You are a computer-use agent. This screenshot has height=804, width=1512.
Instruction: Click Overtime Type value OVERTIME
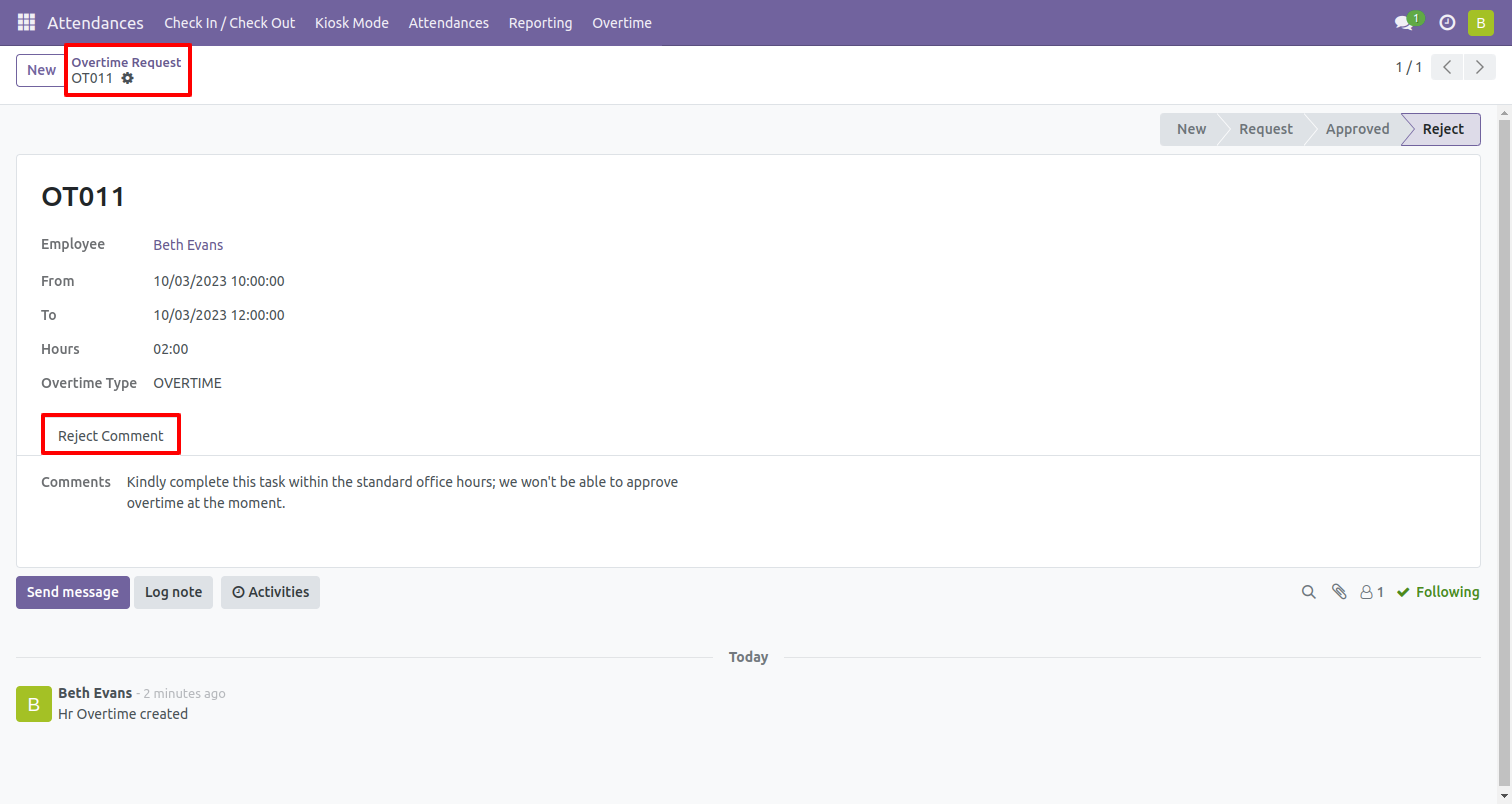[187, 383]
